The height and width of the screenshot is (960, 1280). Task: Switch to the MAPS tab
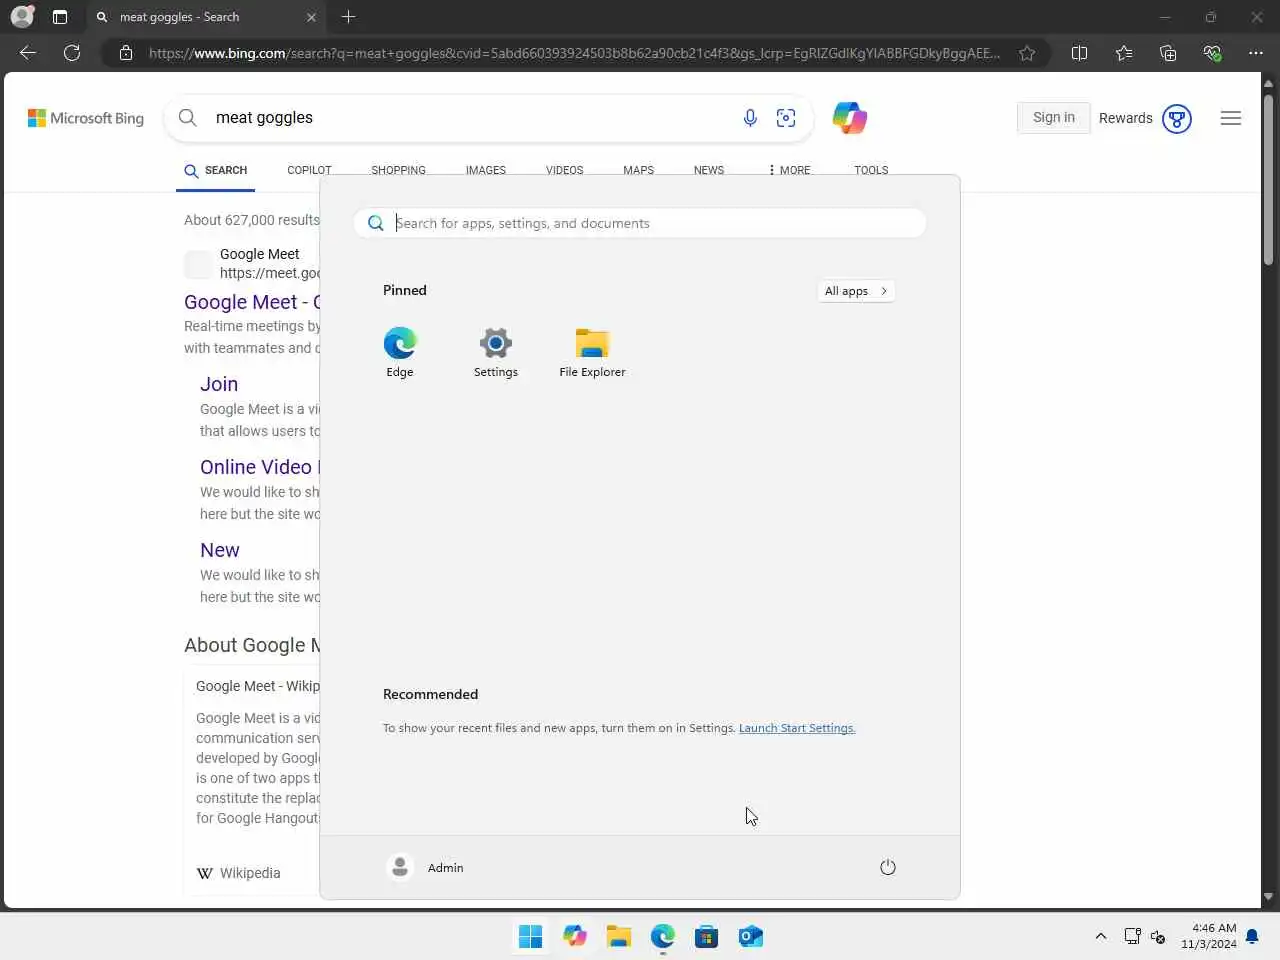[638, 170]
